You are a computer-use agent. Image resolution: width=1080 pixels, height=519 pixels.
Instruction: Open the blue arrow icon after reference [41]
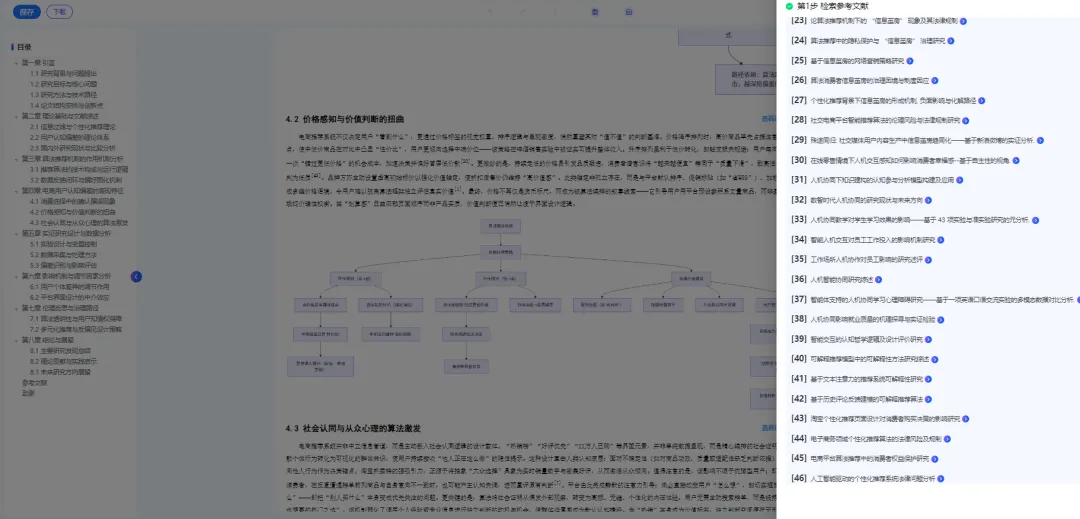coord(928,379)
